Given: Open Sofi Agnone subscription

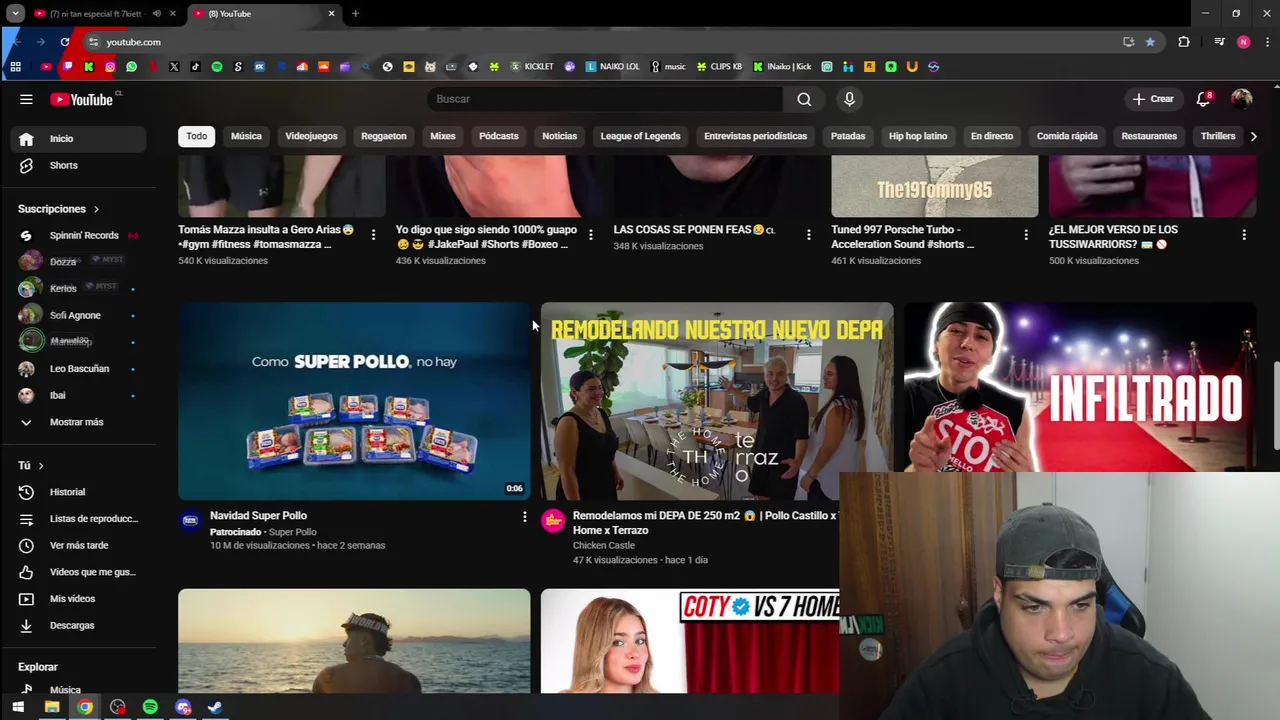Looking at the screenshot, I should click(x=77, y=316).
